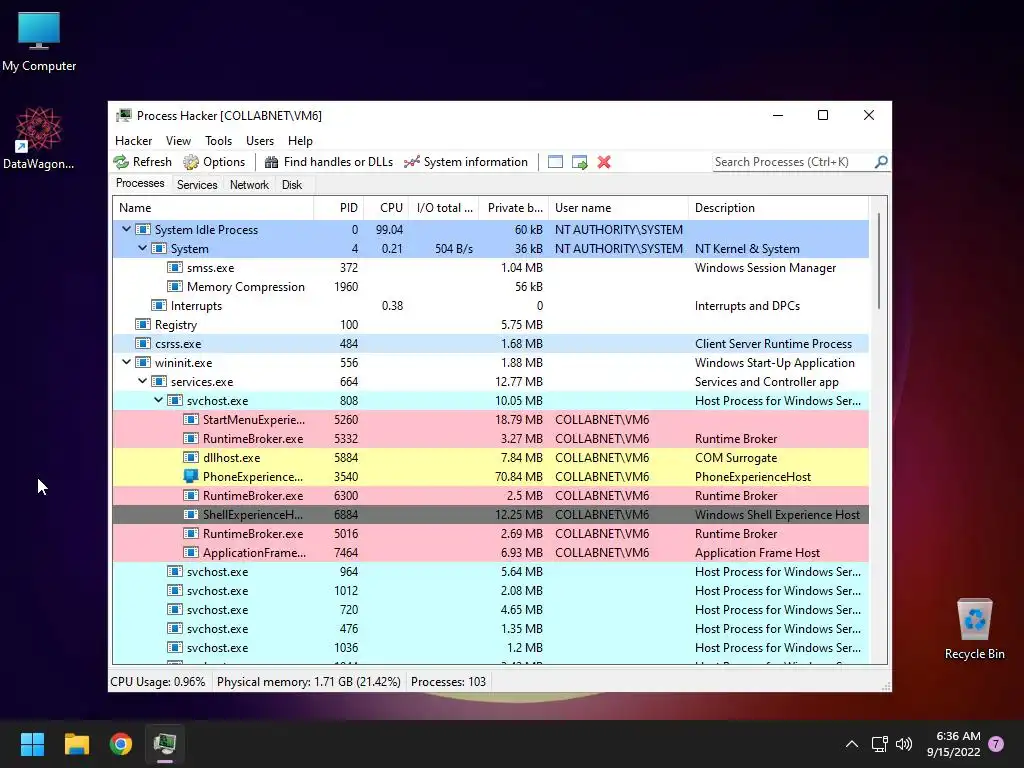Sort by the PID column header

(338, 208)
